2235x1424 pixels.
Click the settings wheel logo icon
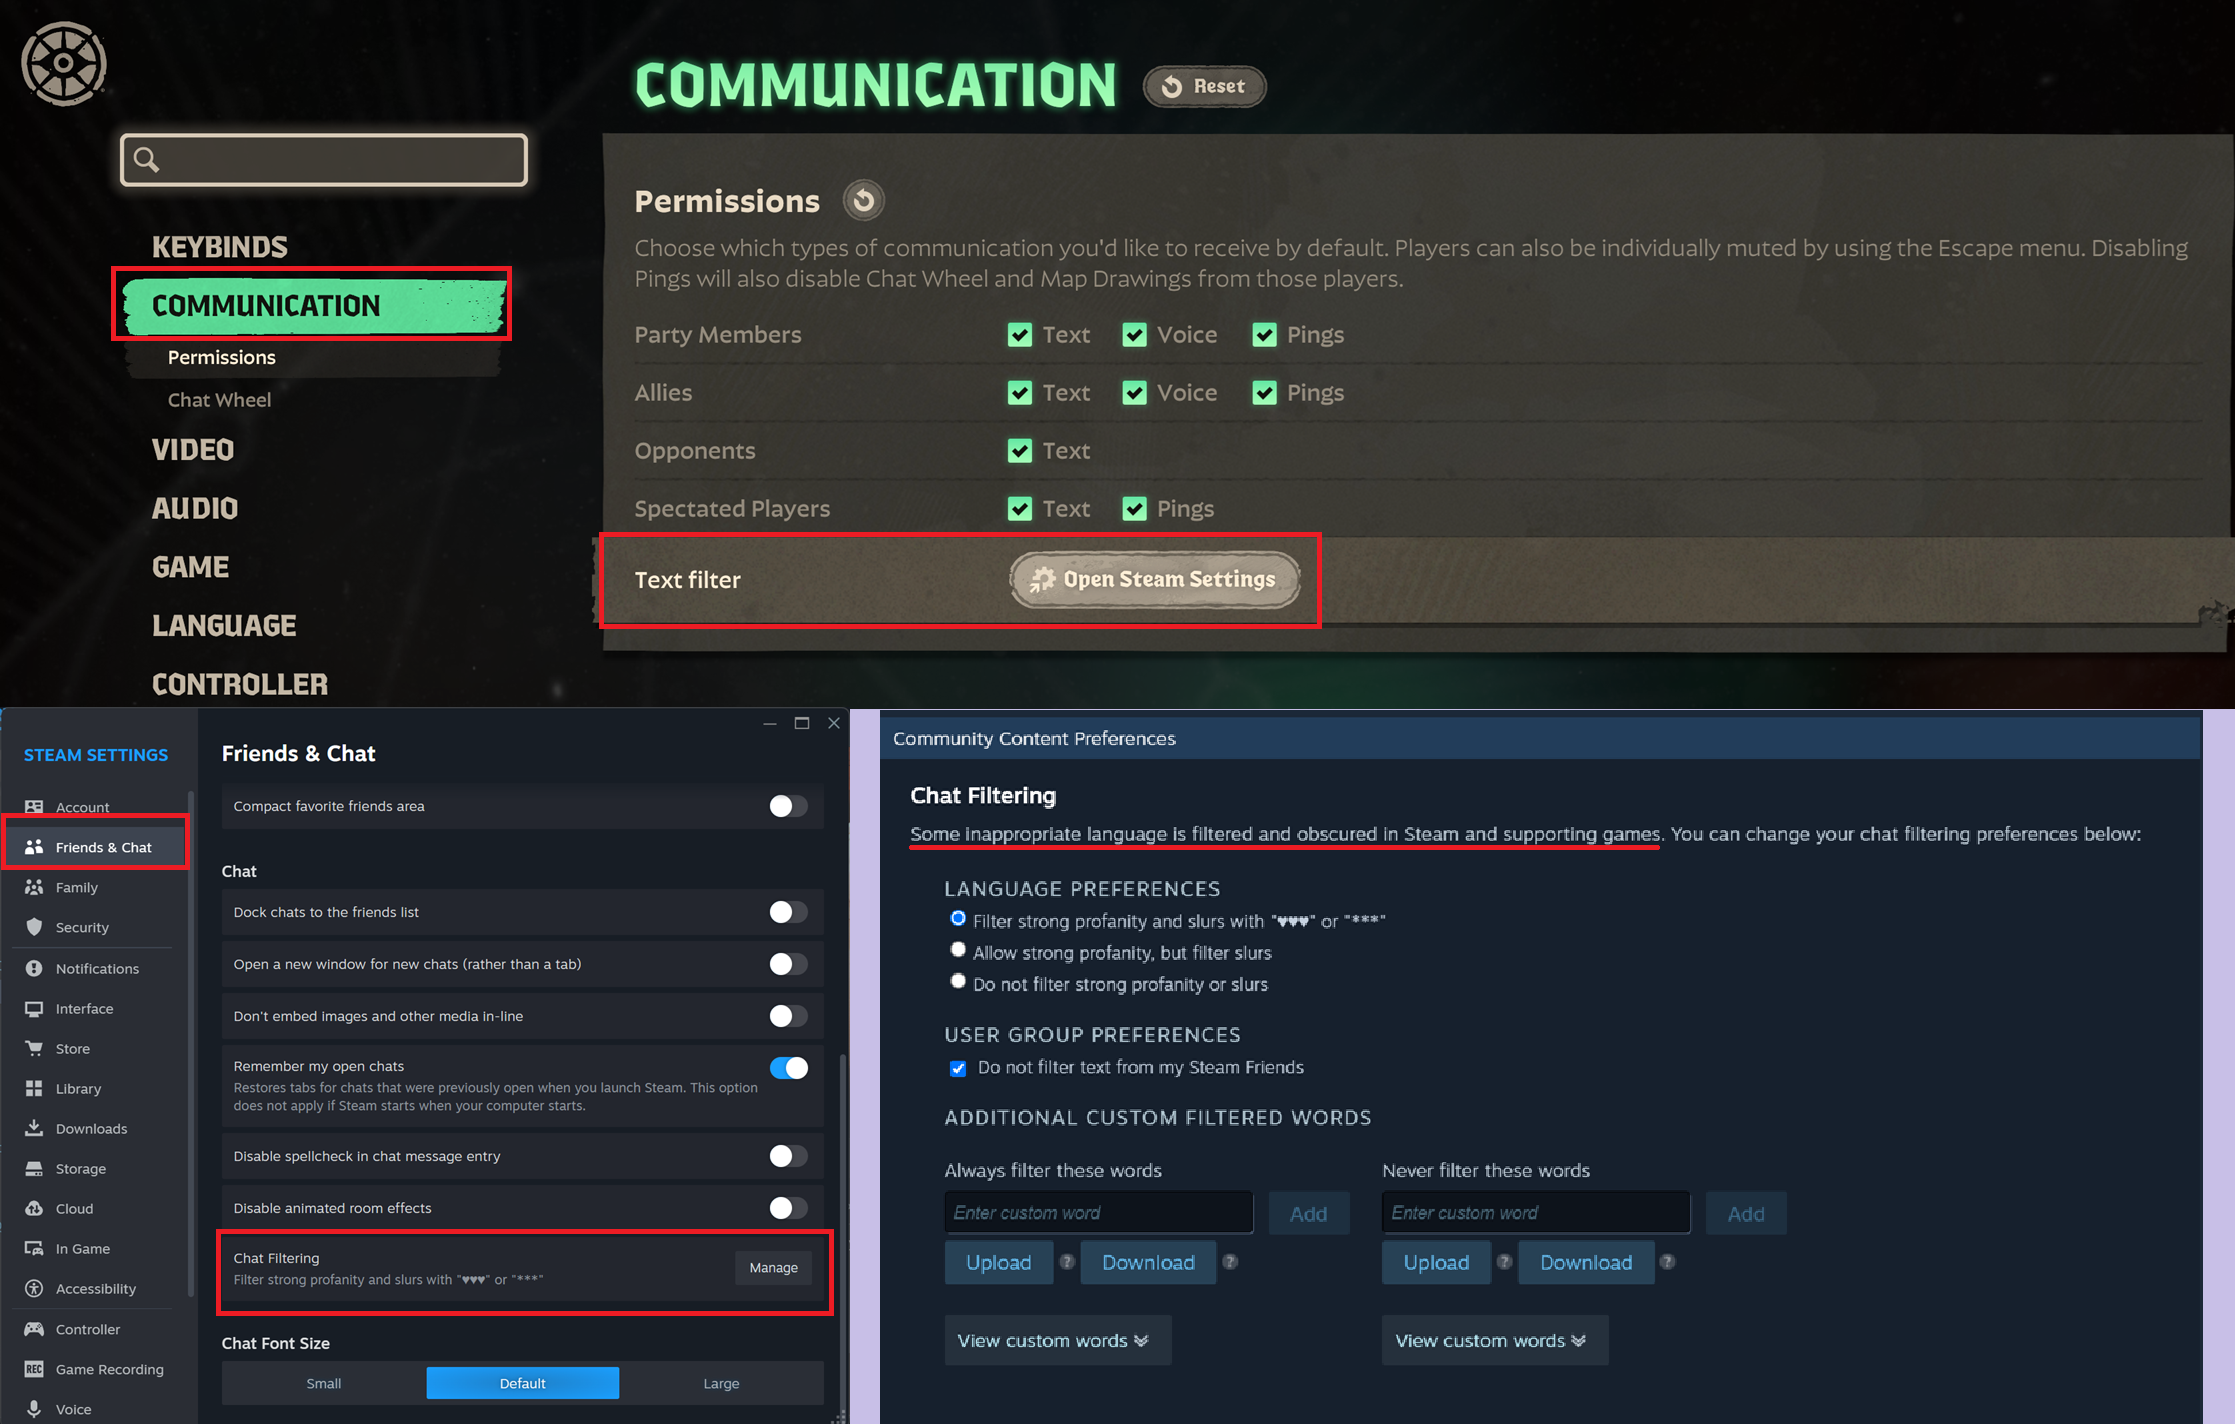tap(63, 63)
